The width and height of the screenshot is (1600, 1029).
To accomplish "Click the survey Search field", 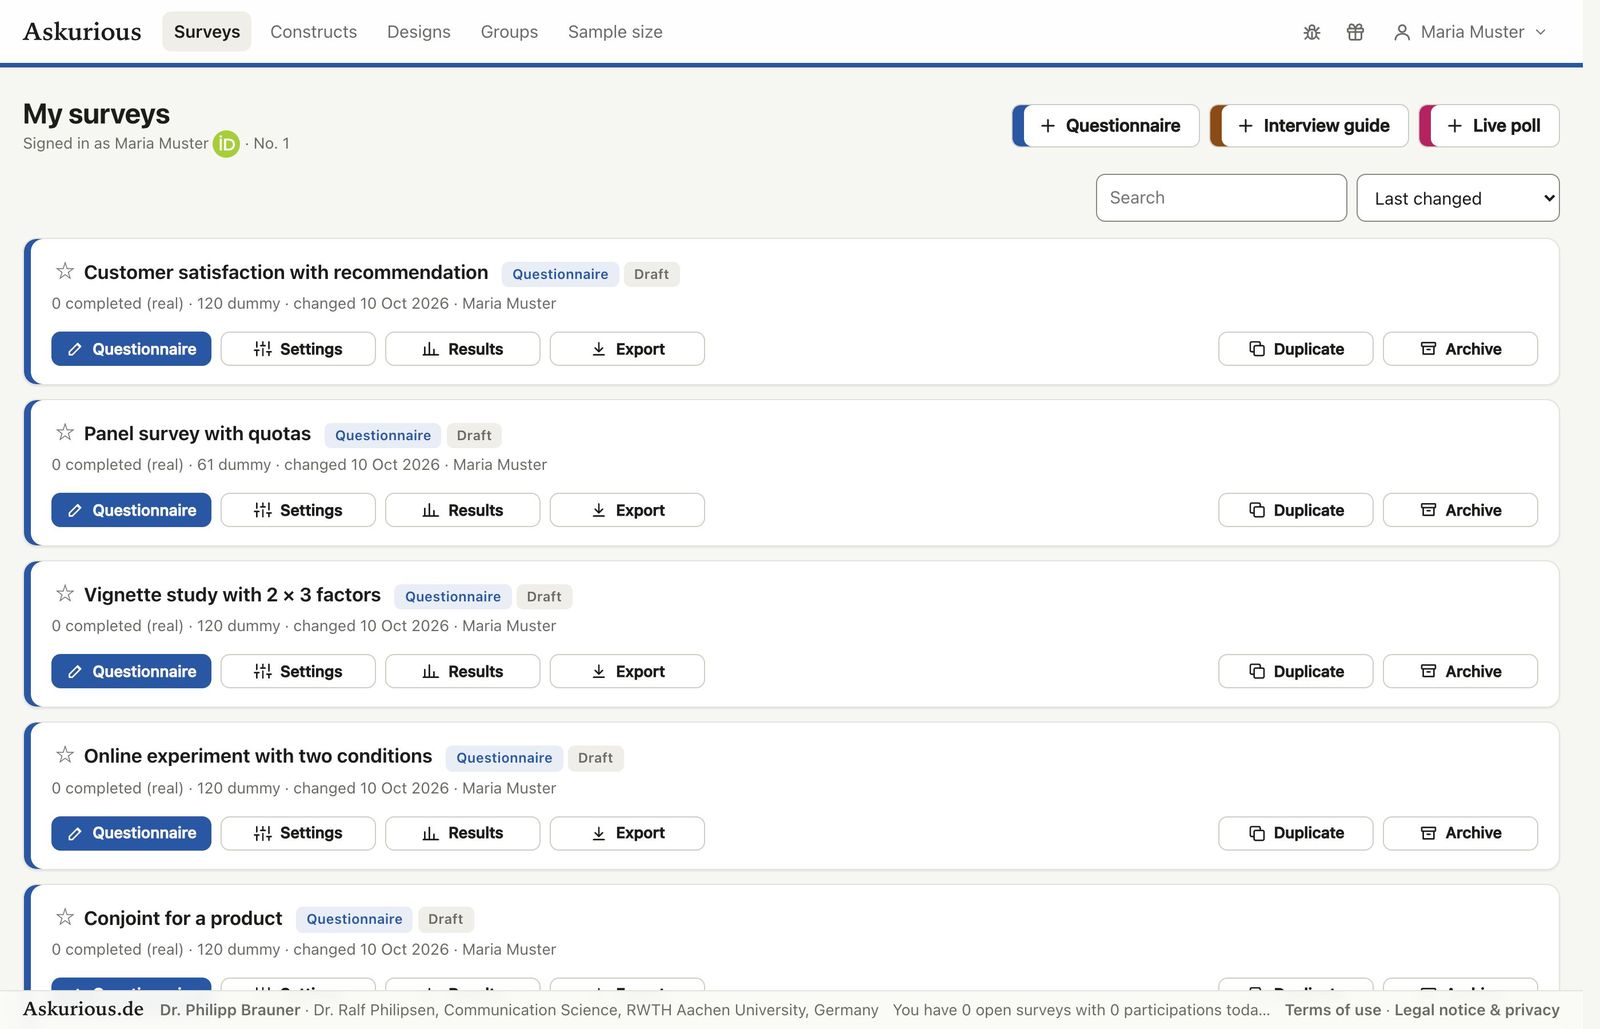I will point(1221,198).
